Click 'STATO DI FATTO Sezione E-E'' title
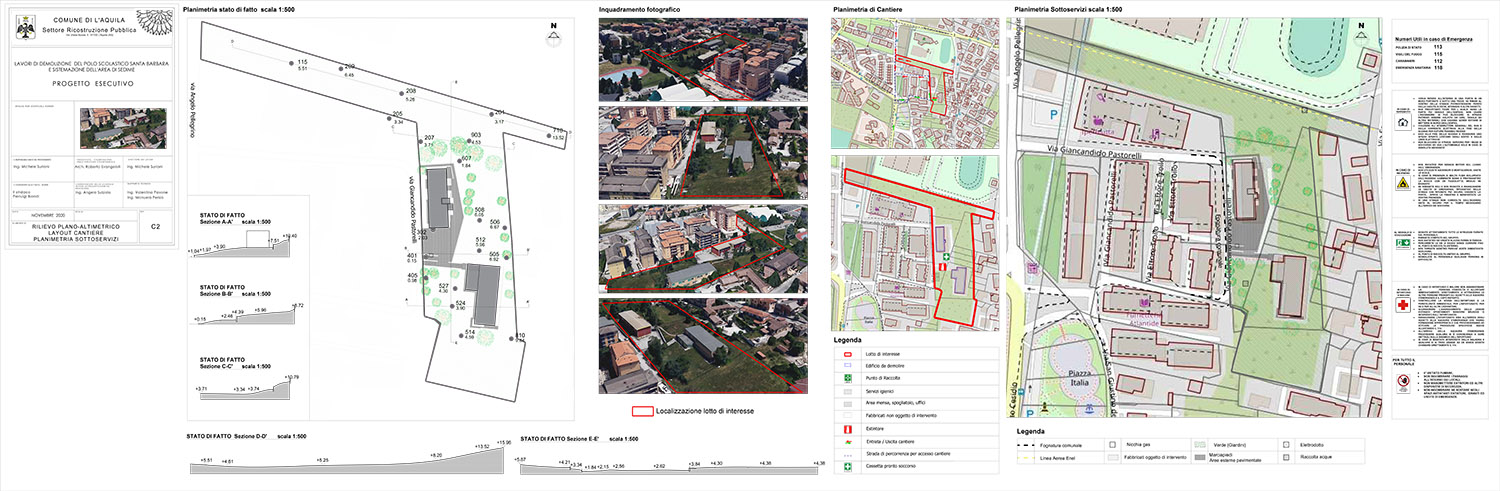This screenshot has height=491, width=1500. (x=560, y=437)
